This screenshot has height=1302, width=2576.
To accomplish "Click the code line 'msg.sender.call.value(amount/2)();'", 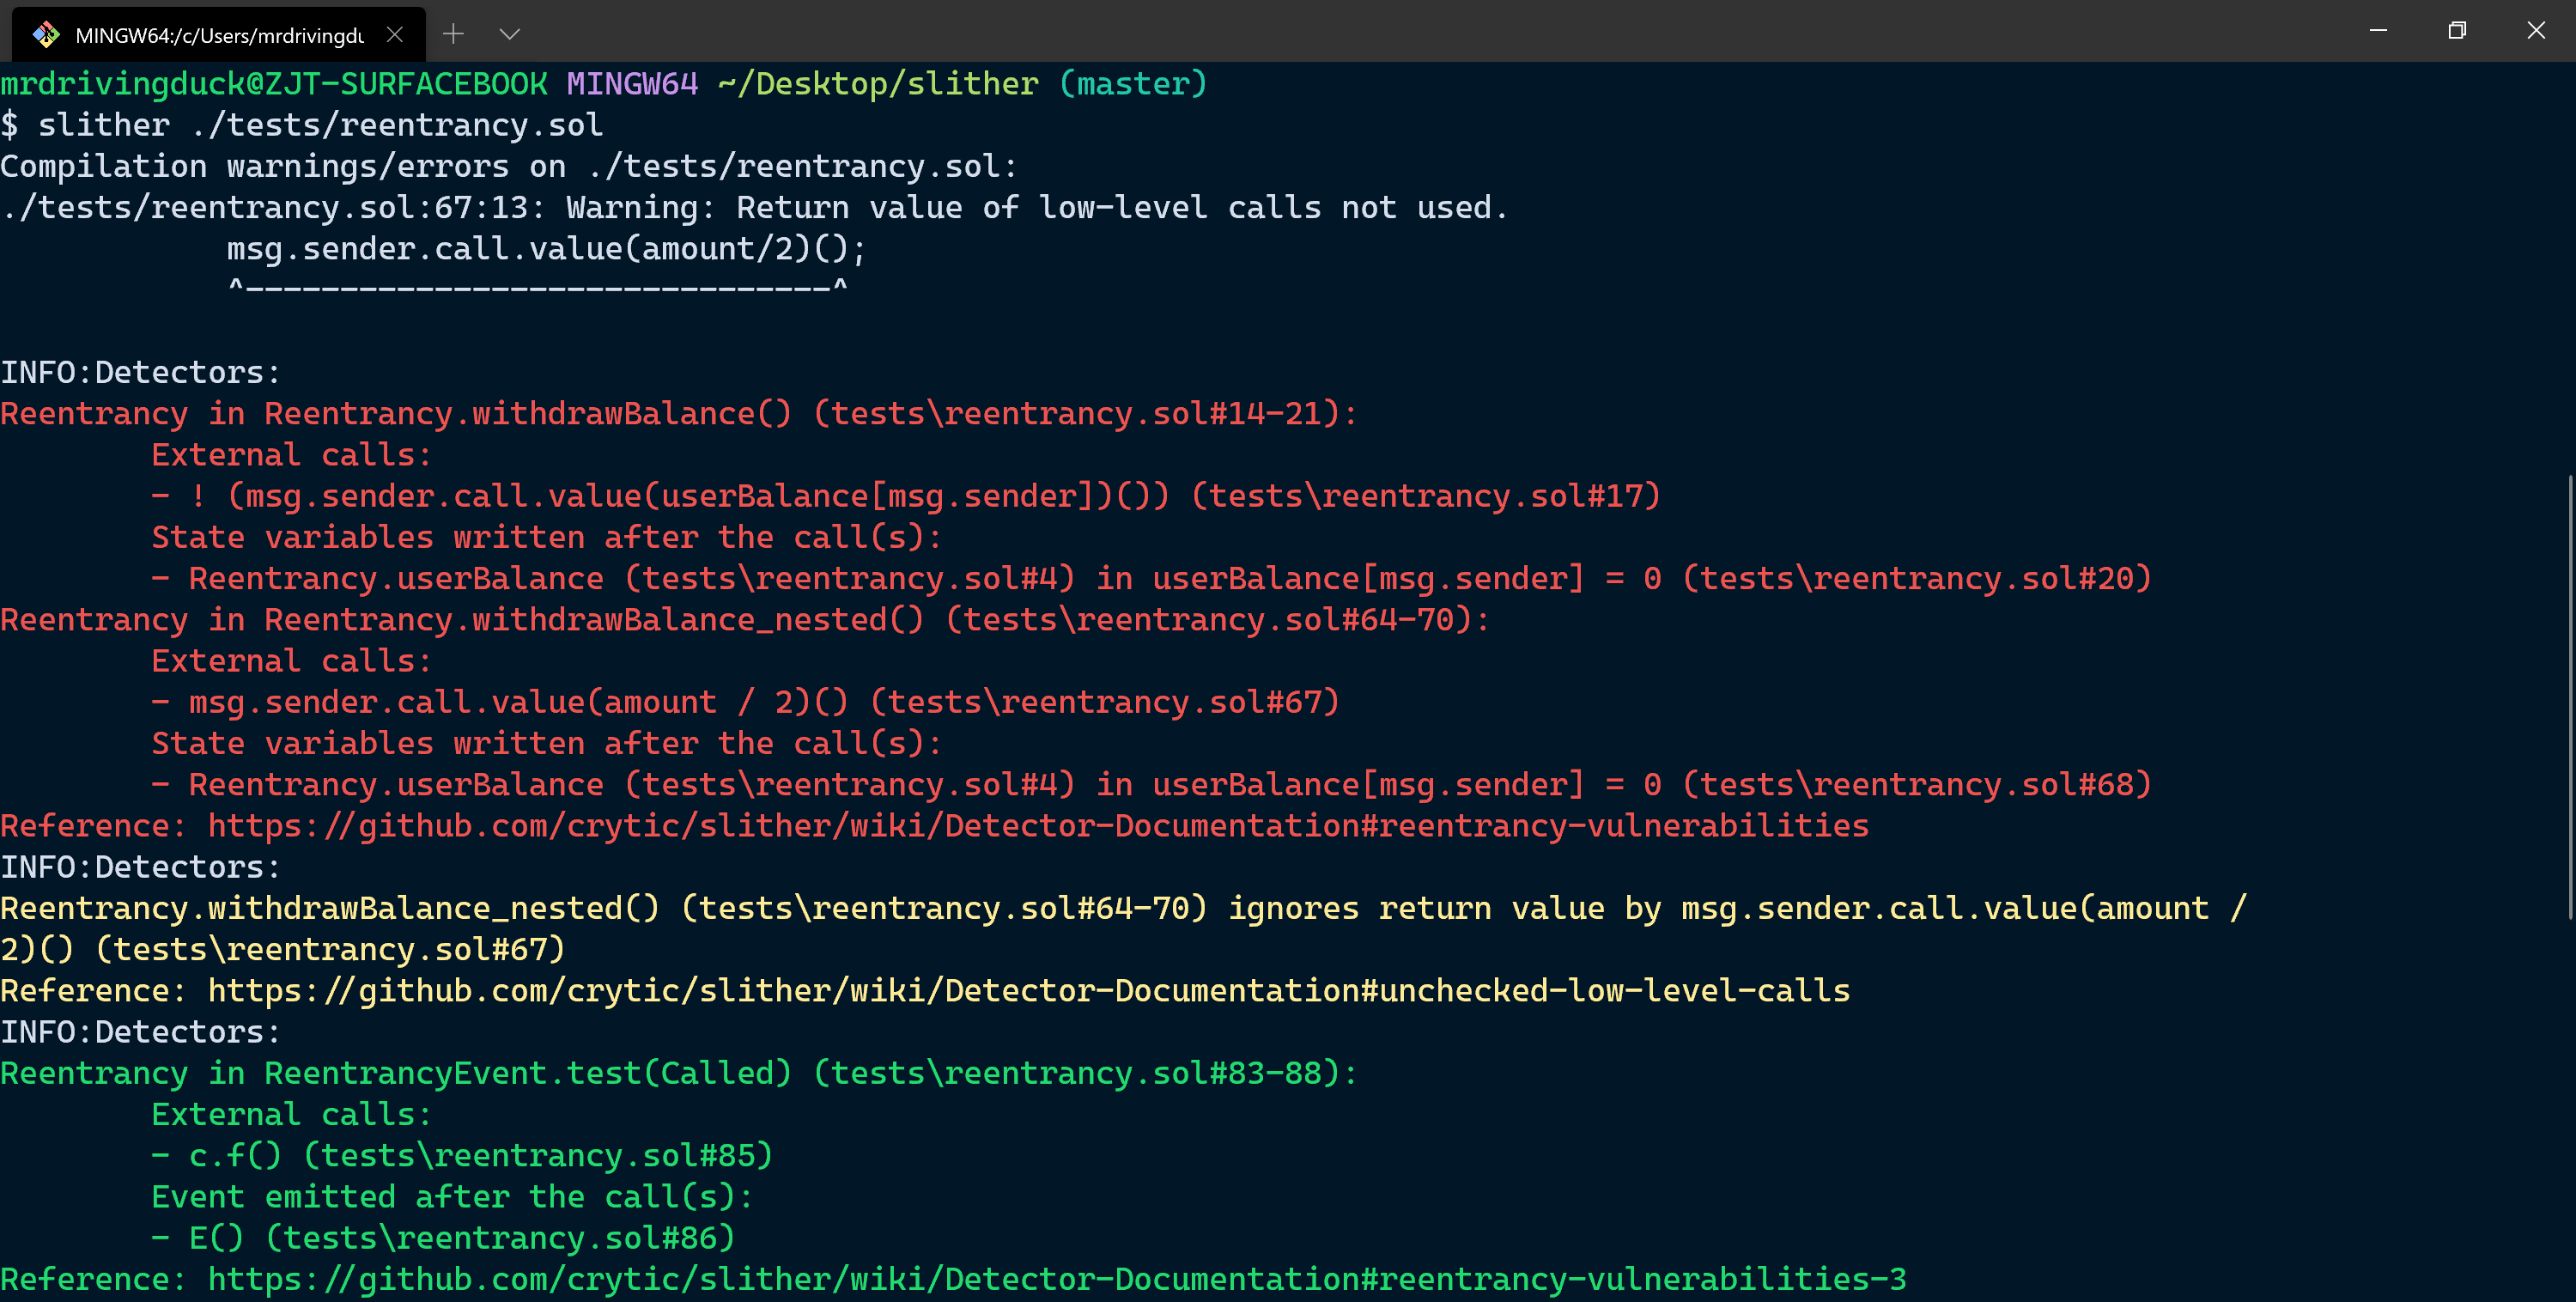I will click(x=546, y=249).
